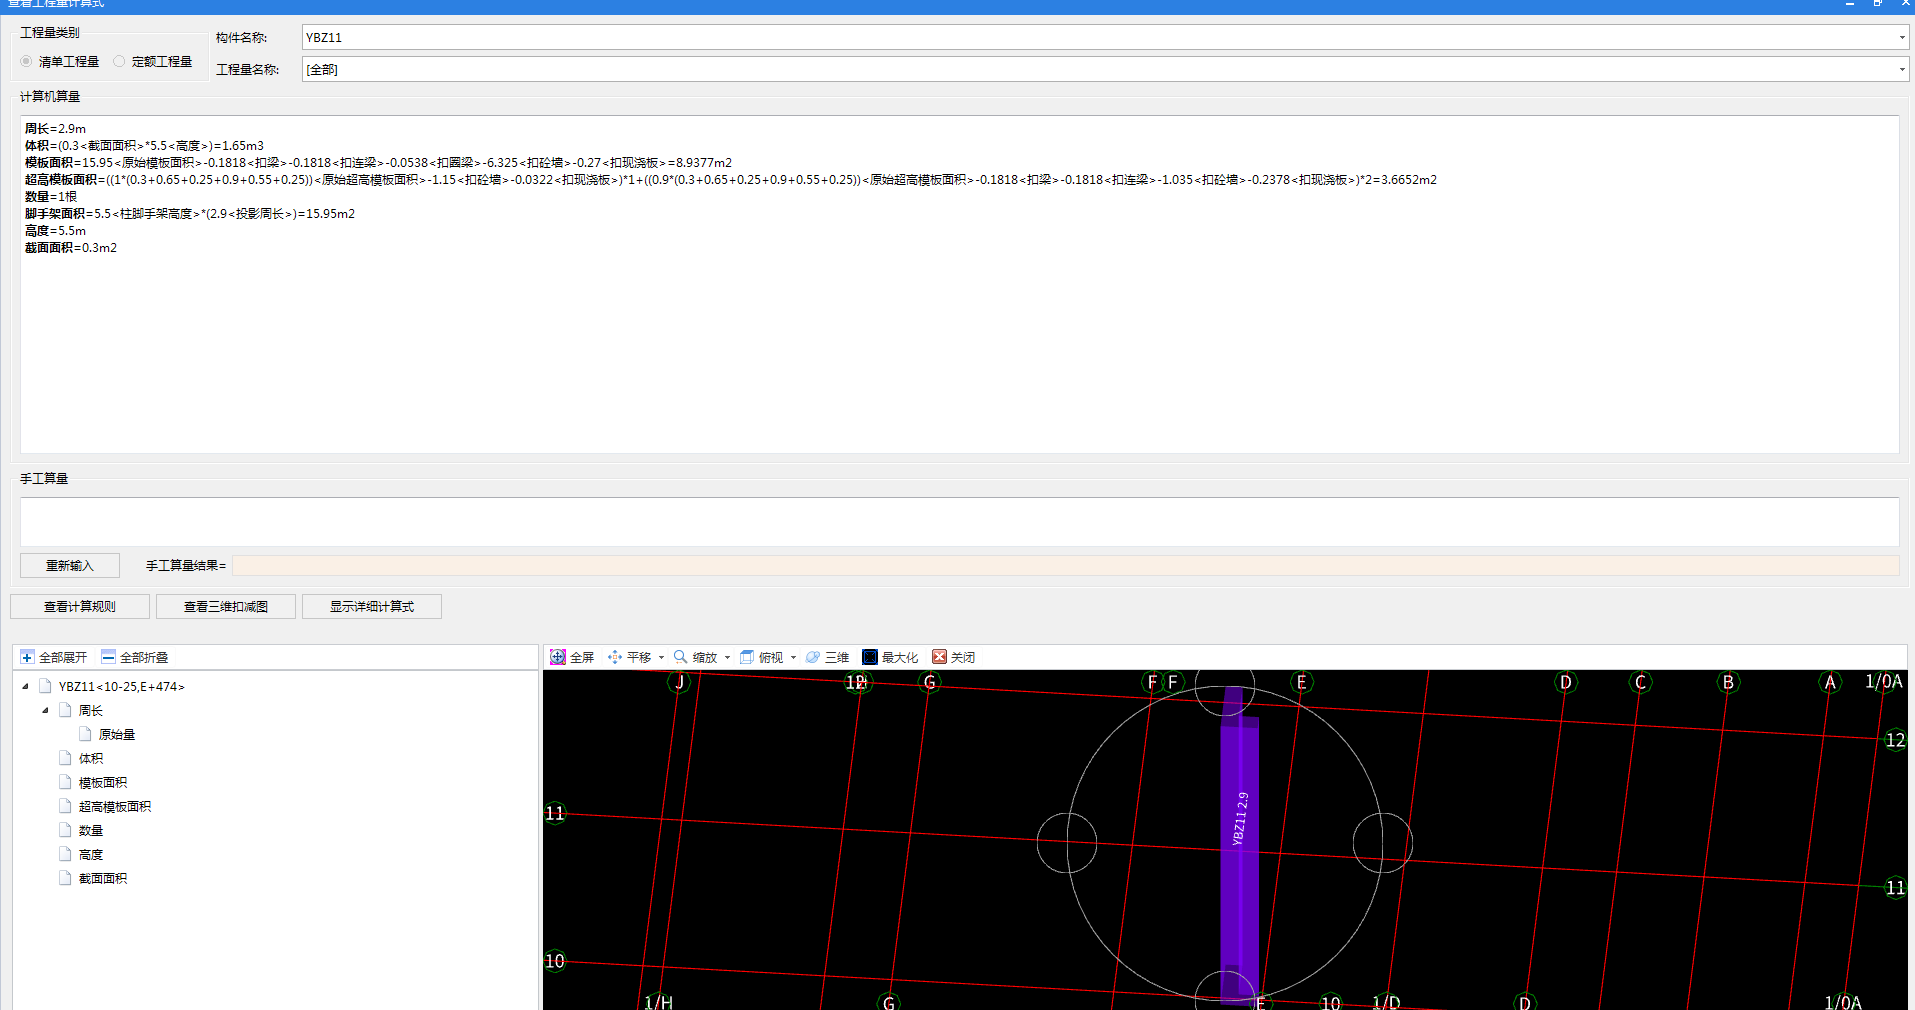
Task: Select 原始量 in the tree
Action: tap(117, 734)
